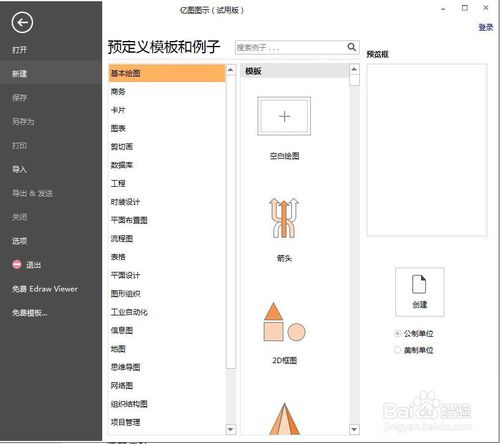This screenshot has width=500, height=444.
Task: Click the template list scroll-down arrow
Action: pos(354,429)
